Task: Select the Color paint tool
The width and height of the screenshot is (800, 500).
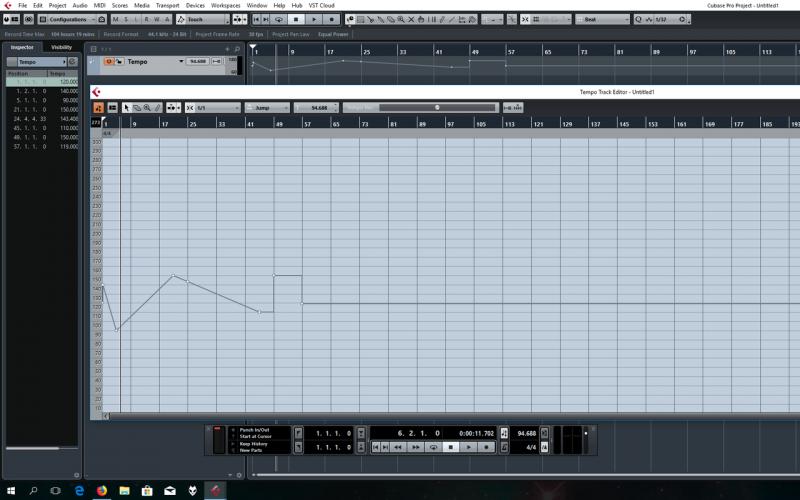Action: [x=471, y=19]
